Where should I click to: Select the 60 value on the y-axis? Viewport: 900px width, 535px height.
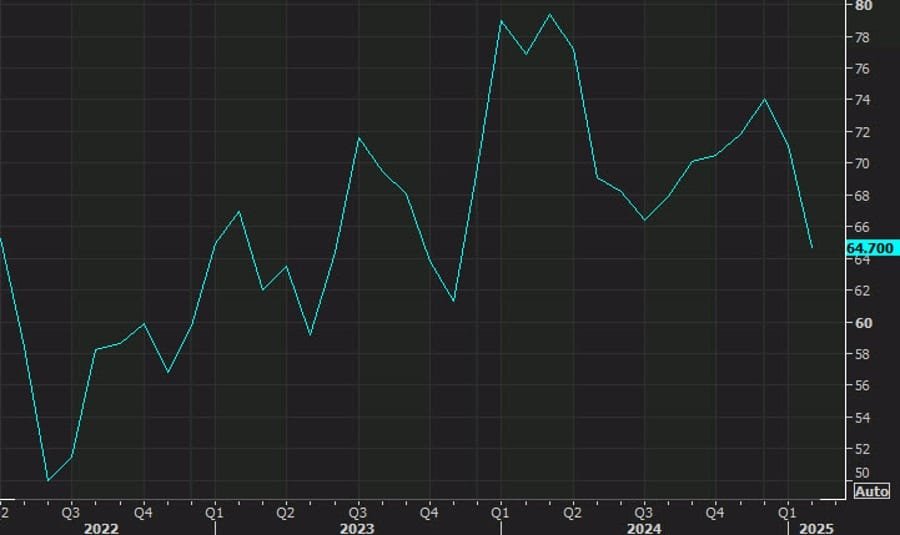[x=863, y=323]
